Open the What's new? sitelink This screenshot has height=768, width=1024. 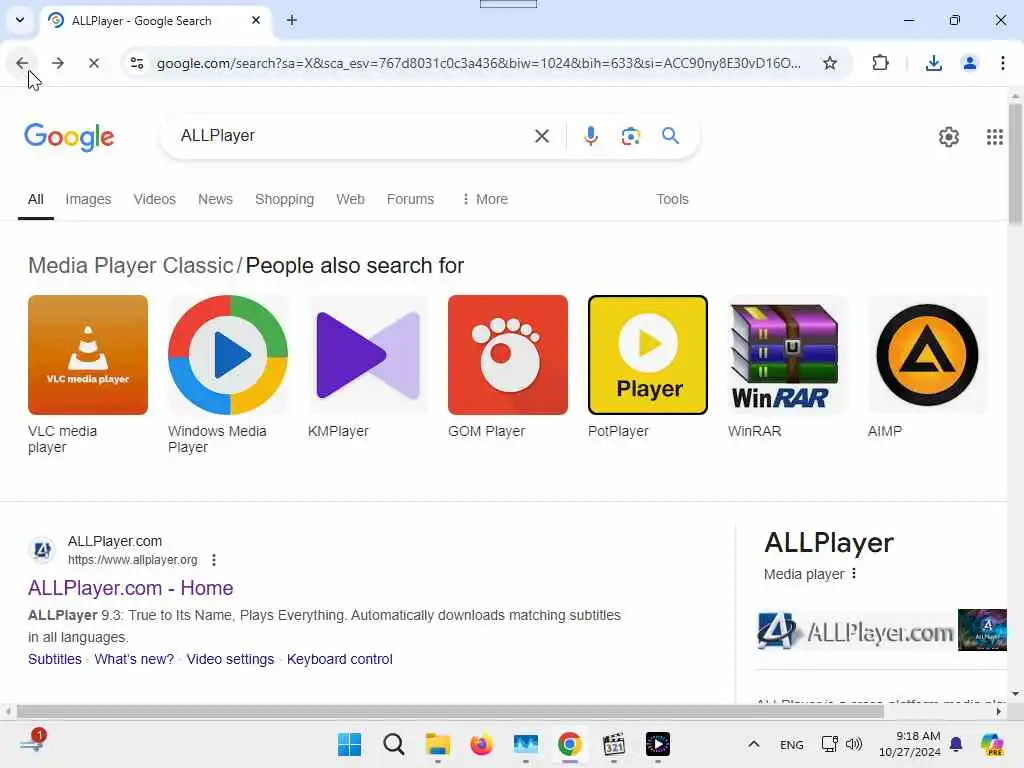(x=135, y=660)
